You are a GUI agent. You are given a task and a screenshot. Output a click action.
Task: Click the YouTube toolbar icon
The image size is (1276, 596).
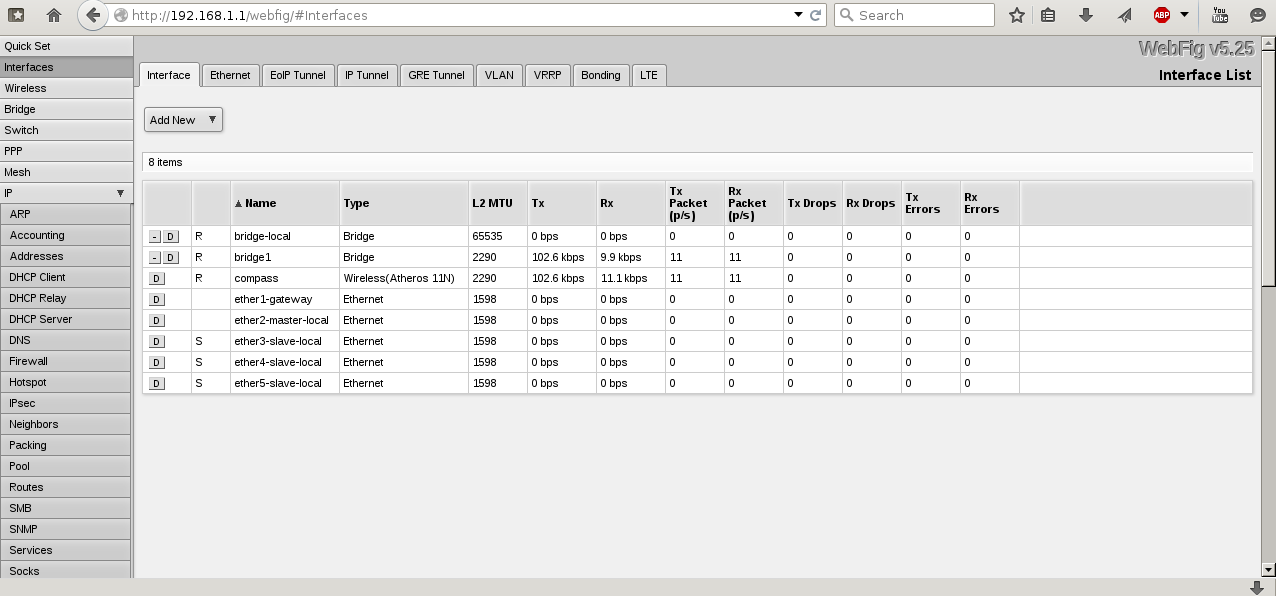1219,15
